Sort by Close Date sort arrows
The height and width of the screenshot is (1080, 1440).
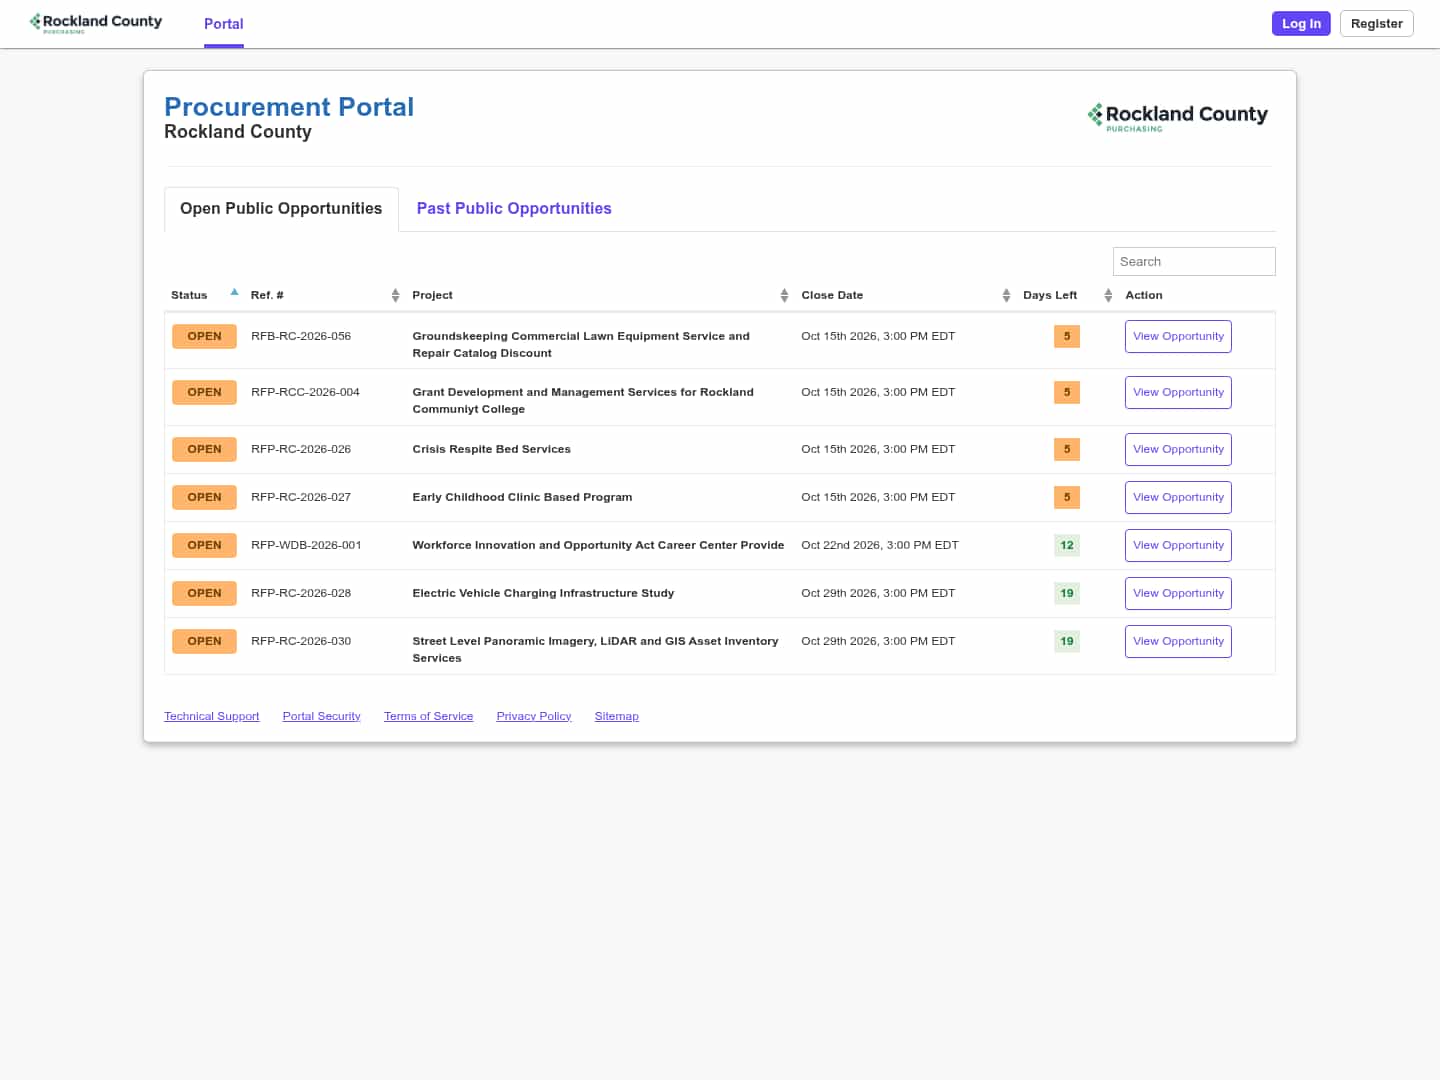pyautogui.click(x=1006, y=295)
